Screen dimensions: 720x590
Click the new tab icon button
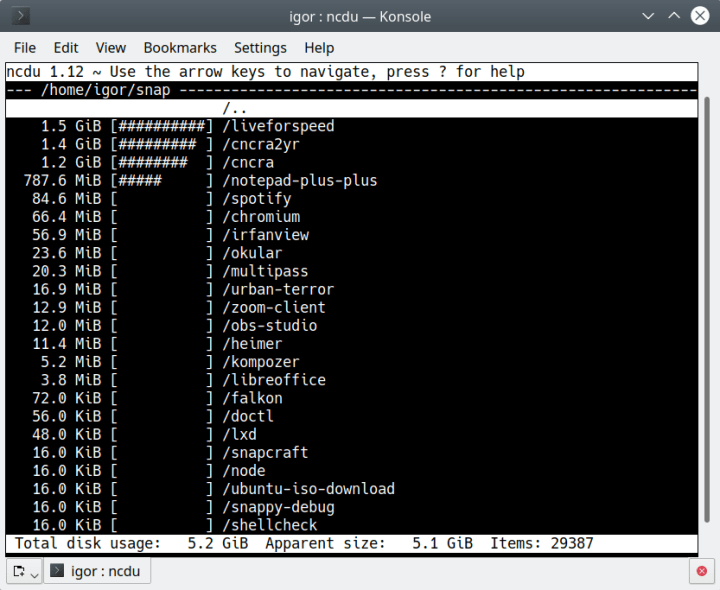tap(19, 571)
